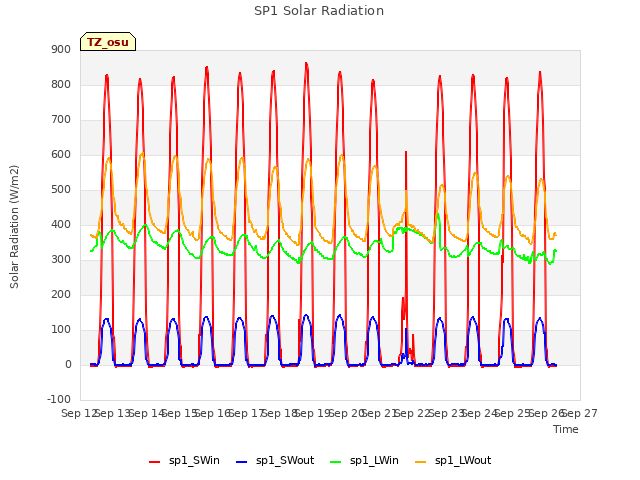Click the 100 y-axis tick label
This screenshot has width=640, height=480.
[61, 330]
